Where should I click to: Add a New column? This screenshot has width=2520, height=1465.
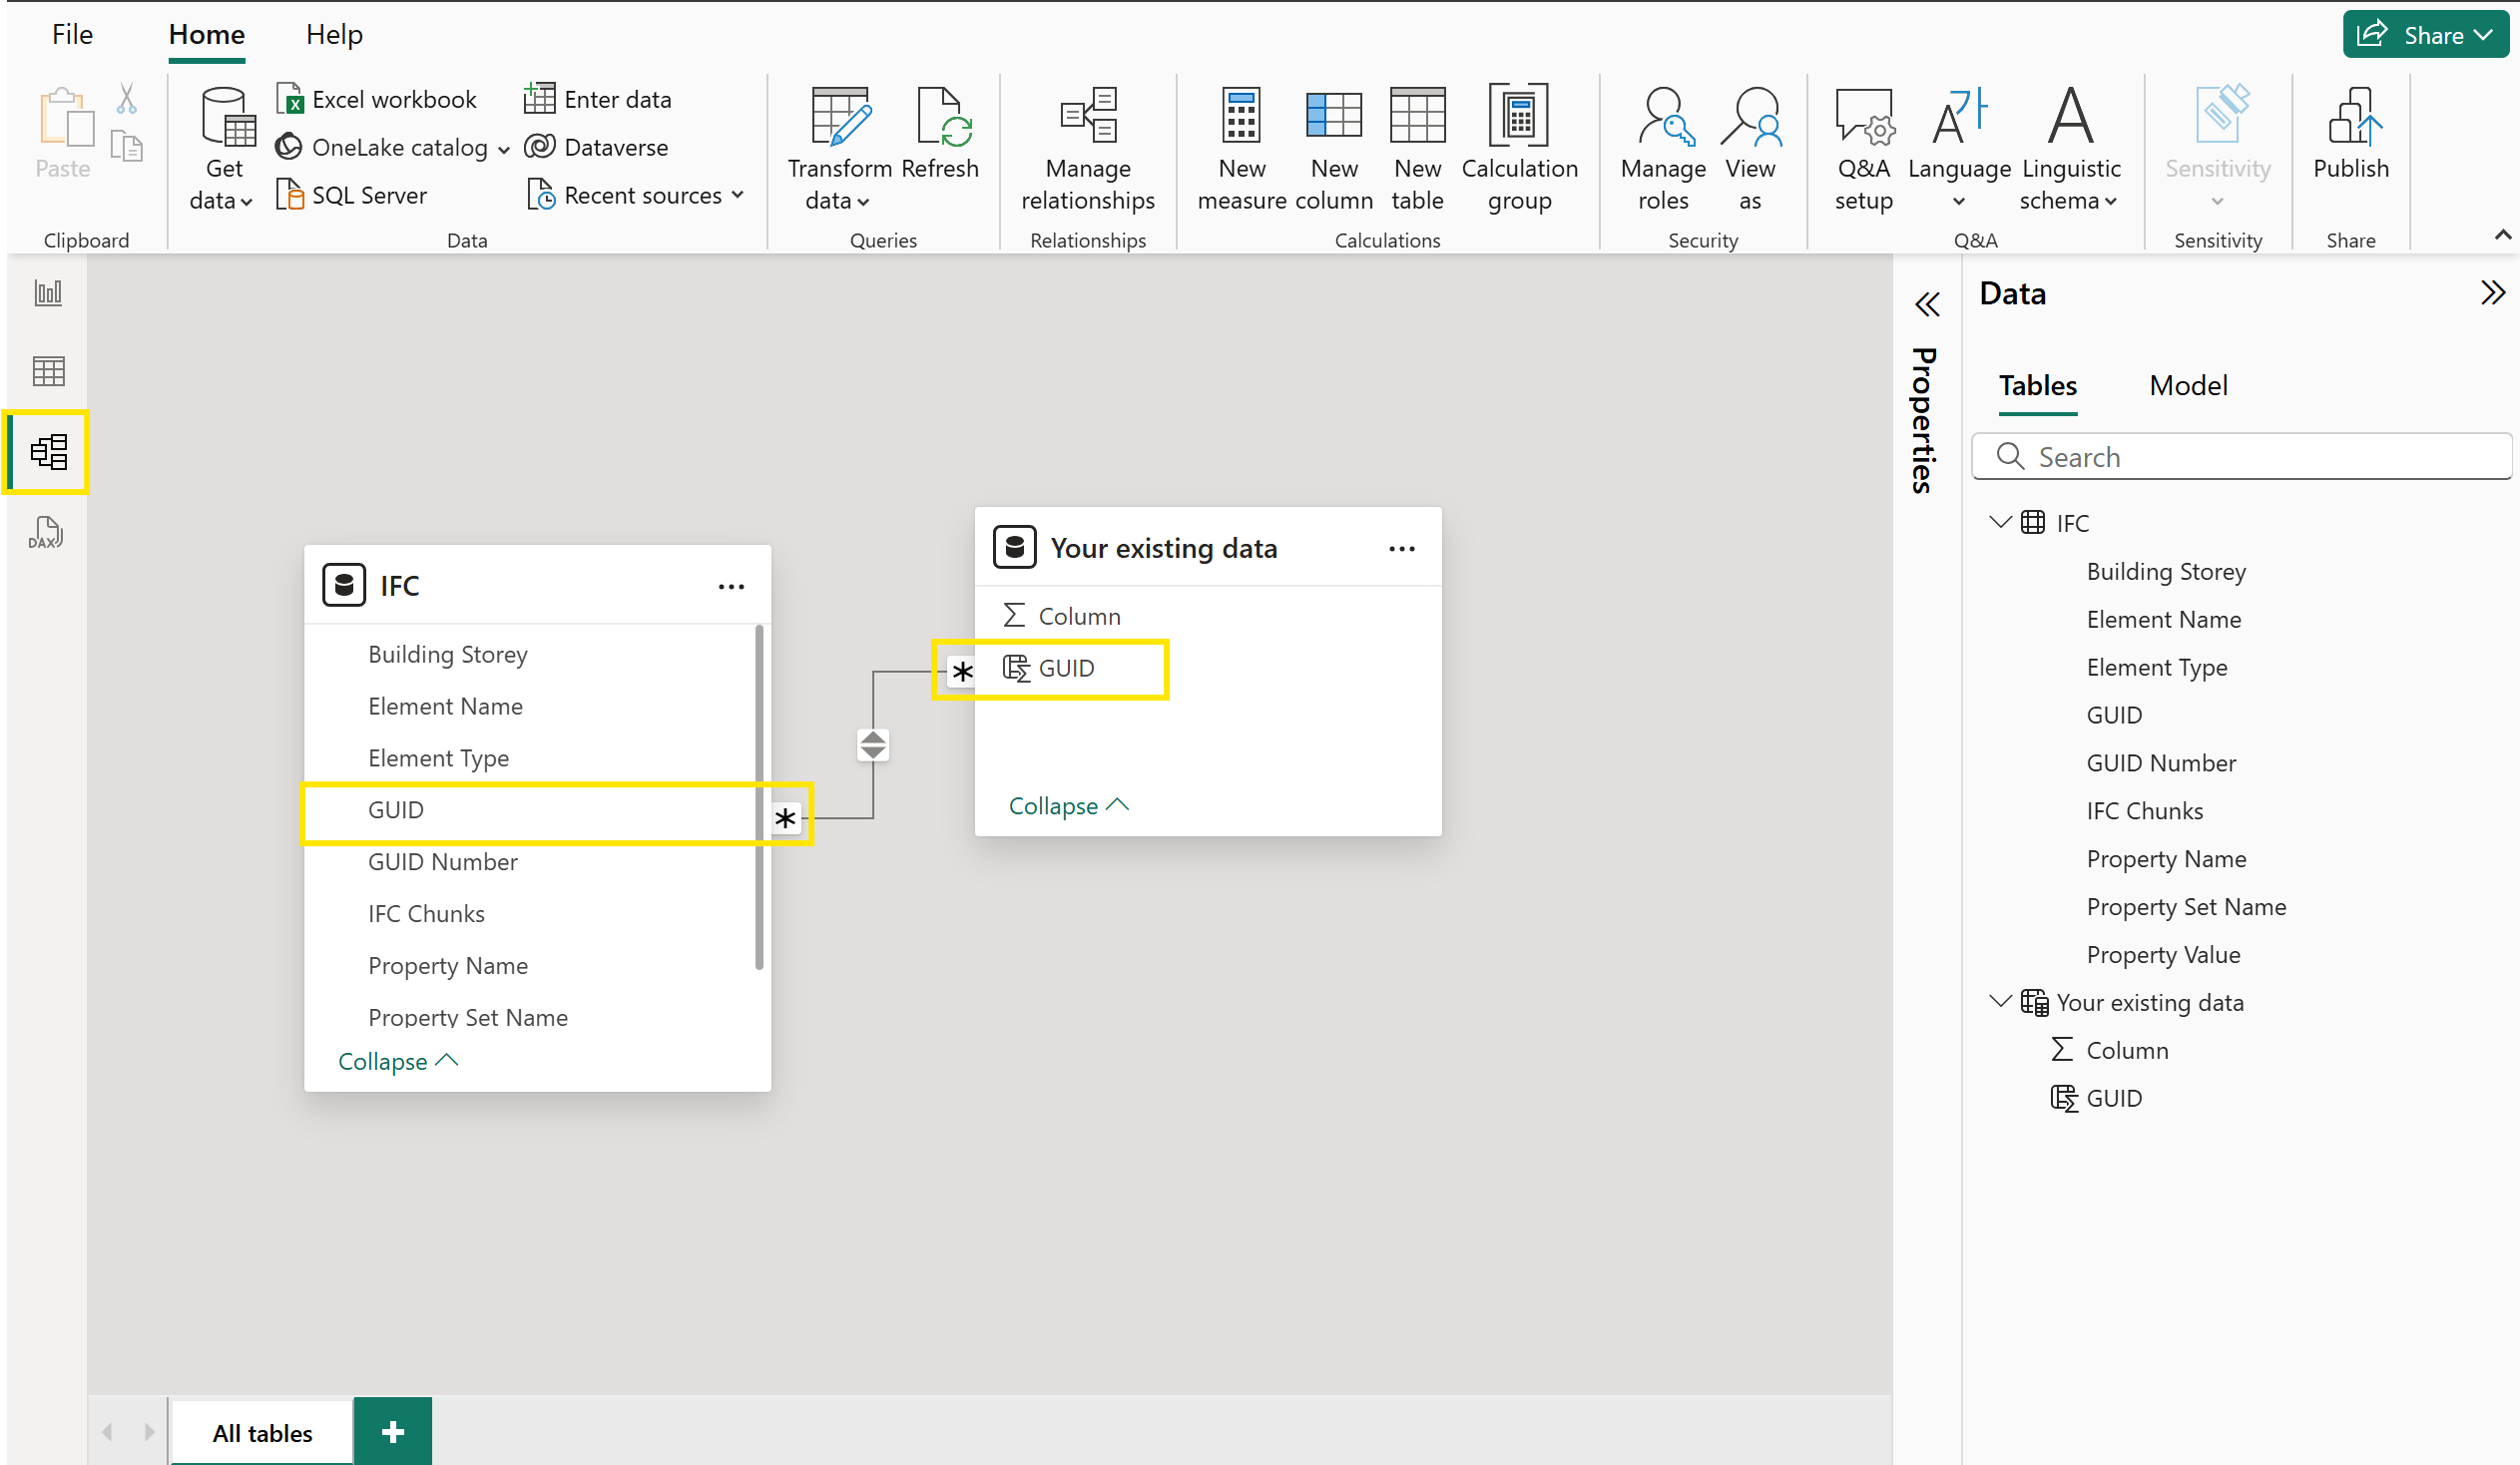point(1334,148)
